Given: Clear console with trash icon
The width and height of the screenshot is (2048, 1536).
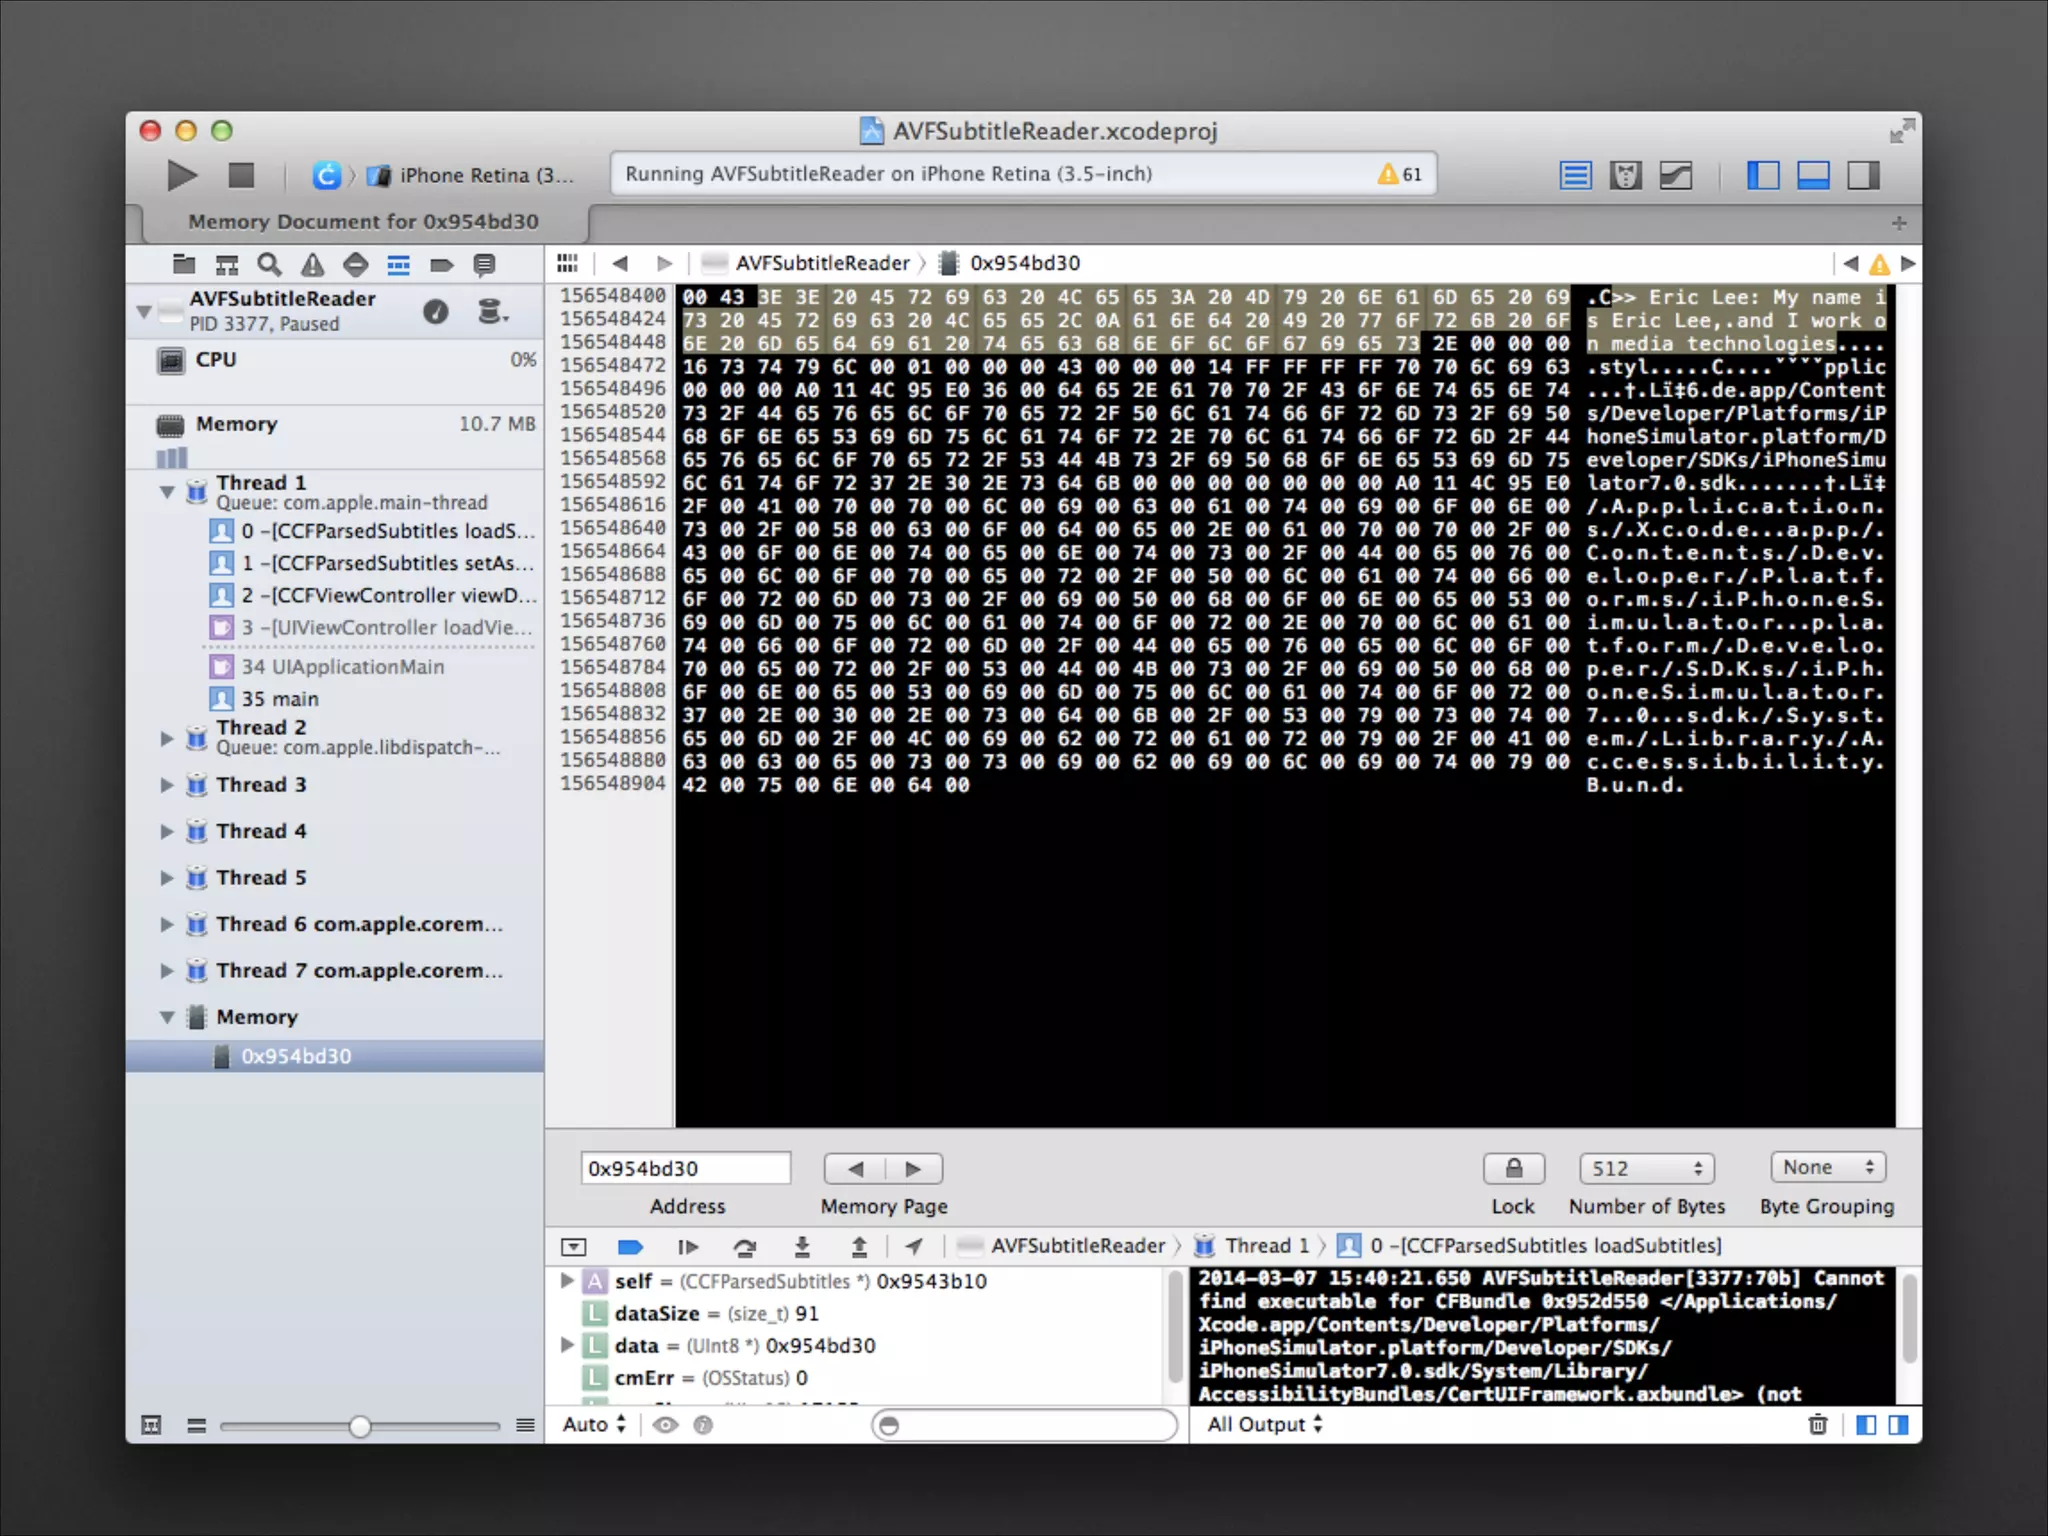Looking at the screenshot, I should tap(1817, 1425).
